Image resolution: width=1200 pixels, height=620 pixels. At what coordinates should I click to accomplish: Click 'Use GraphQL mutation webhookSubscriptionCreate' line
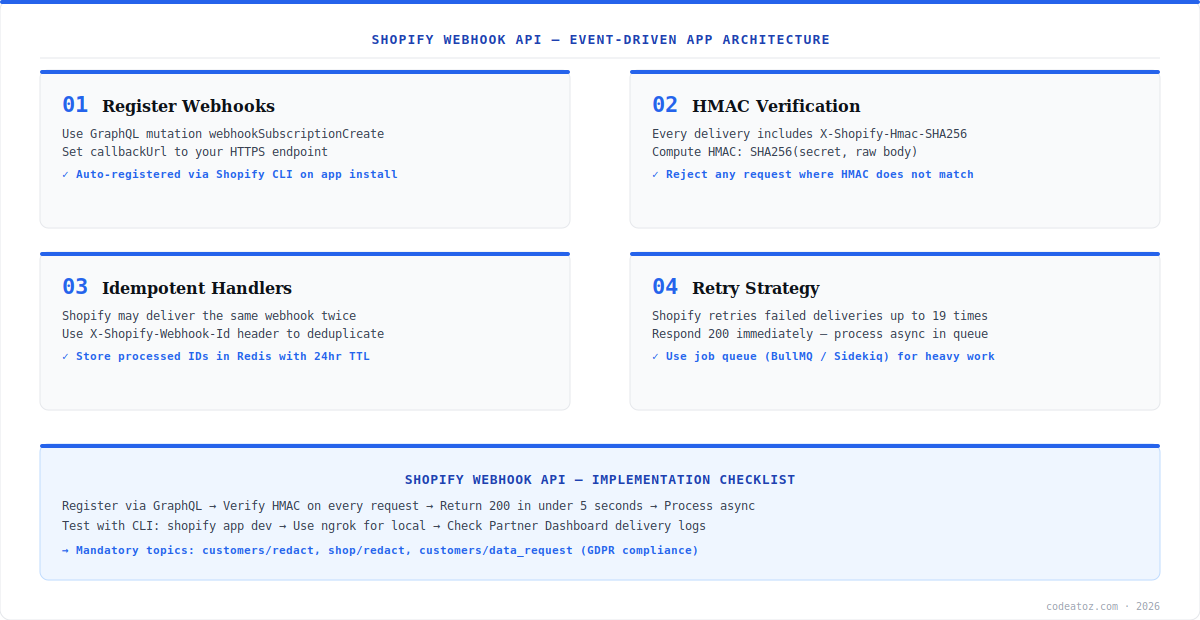[x=223, y=134]
